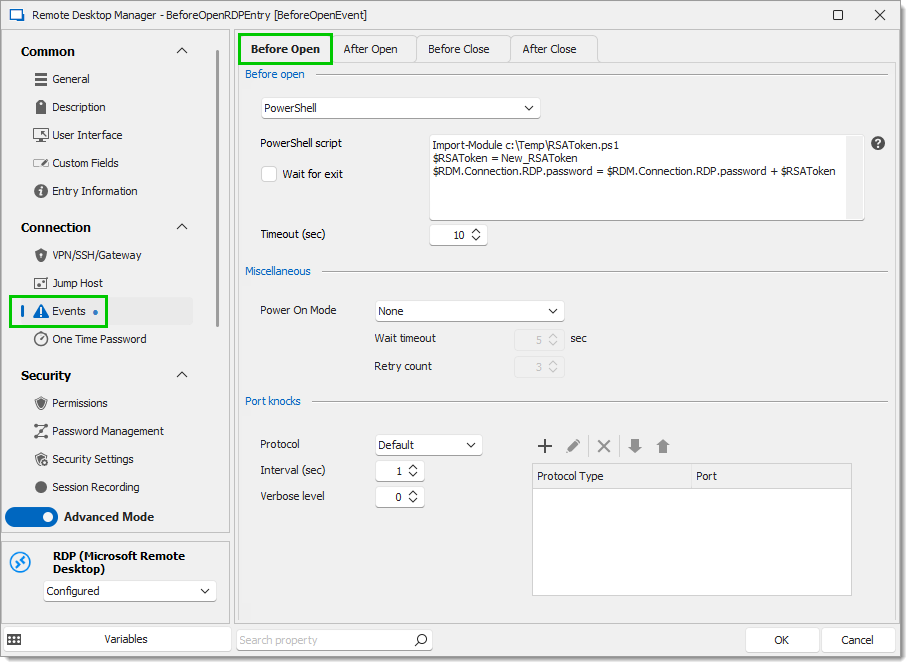This screenshot has width=911, height=667.
Task: Open the Configured RDP dropdown
Action: [130, 591]
